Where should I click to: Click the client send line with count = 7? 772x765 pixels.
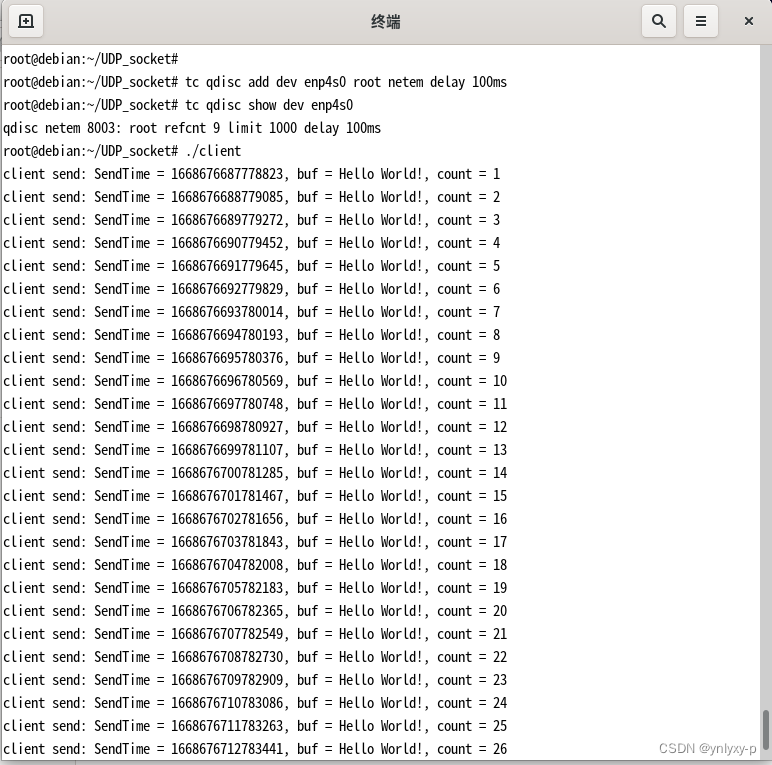(x=252, y=312)
